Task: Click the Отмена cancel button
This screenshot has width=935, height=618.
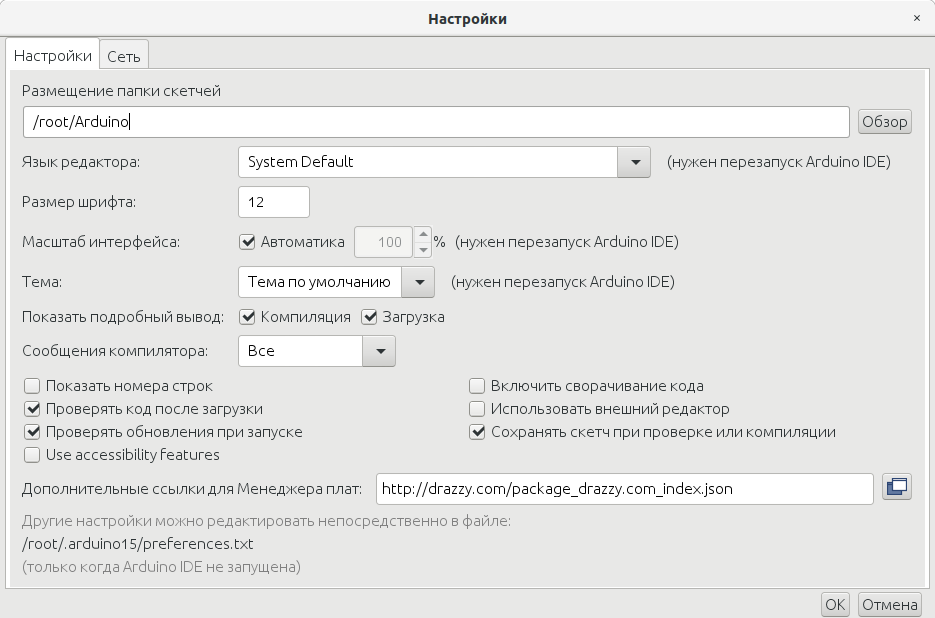Action: [890, 604]
